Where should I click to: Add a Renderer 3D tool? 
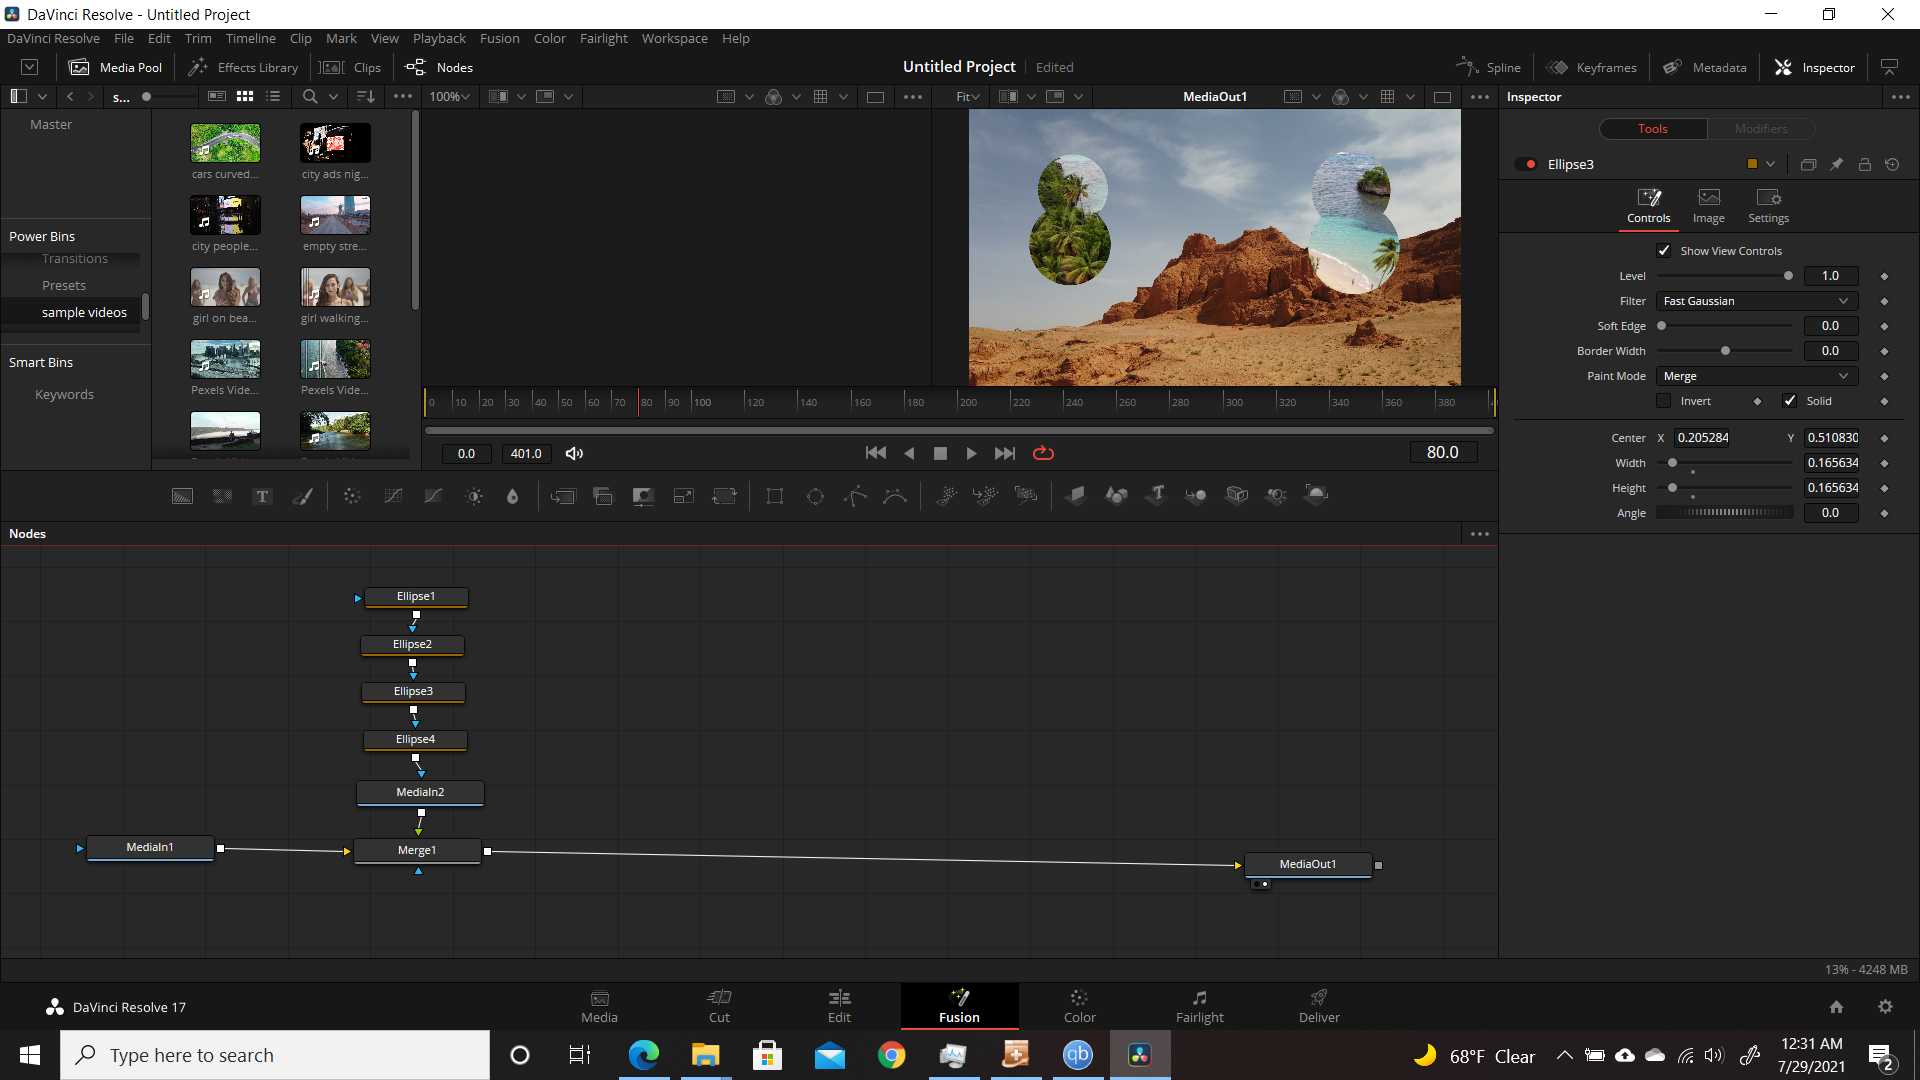[1316, 495]
